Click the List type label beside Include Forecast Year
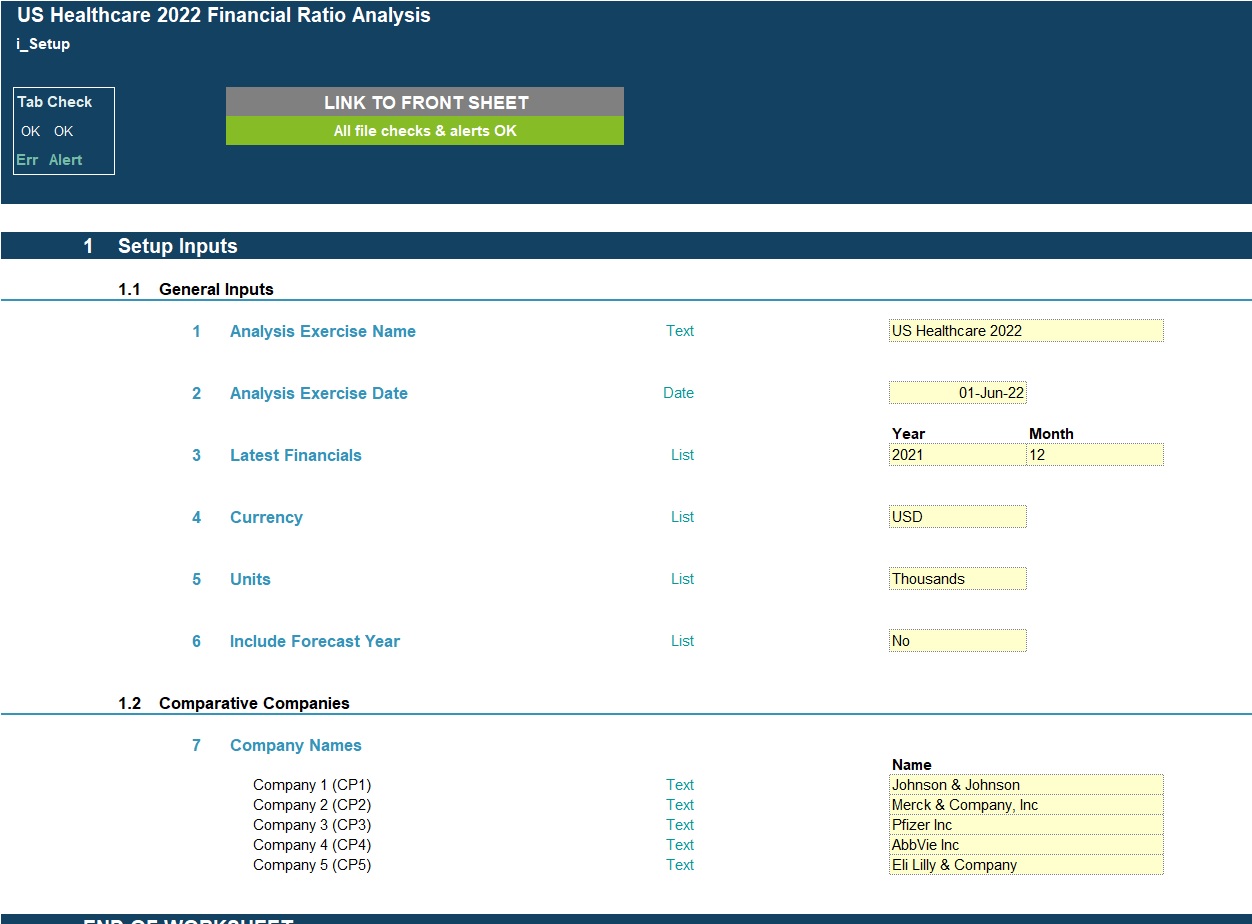The width and height of the screenshot is (1252, 924). (683, 641)
